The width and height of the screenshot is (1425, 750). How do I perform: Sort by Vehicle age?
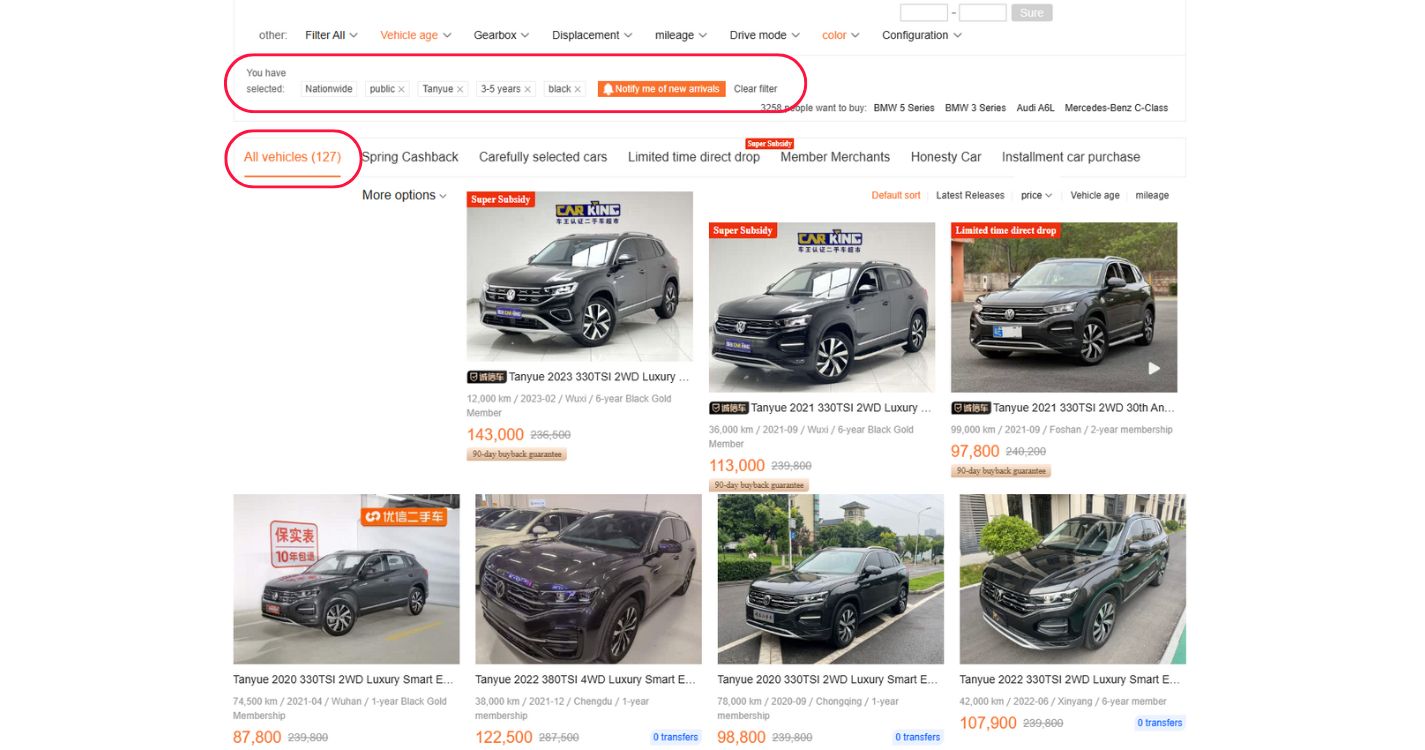point(1095,195)
